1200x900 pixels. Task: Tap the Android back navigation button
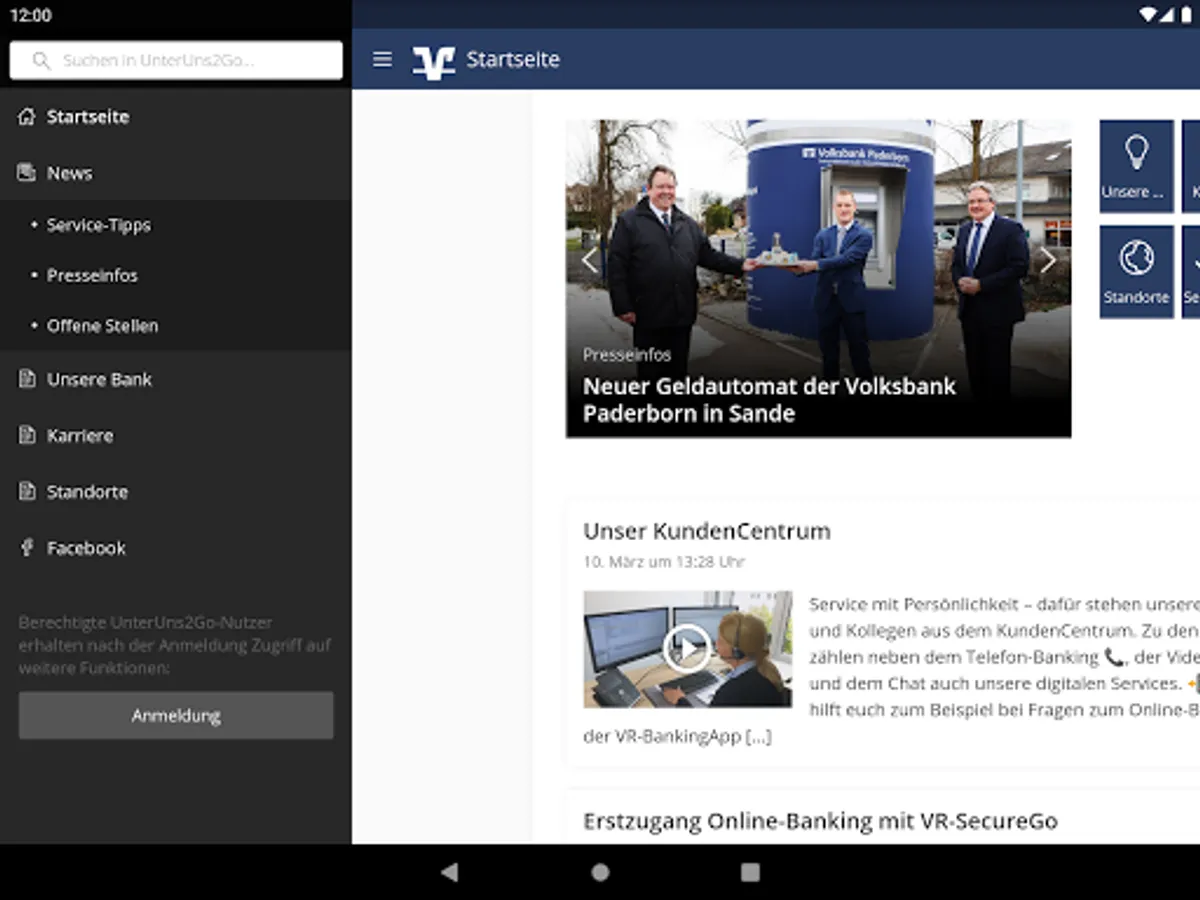(449, 872)
